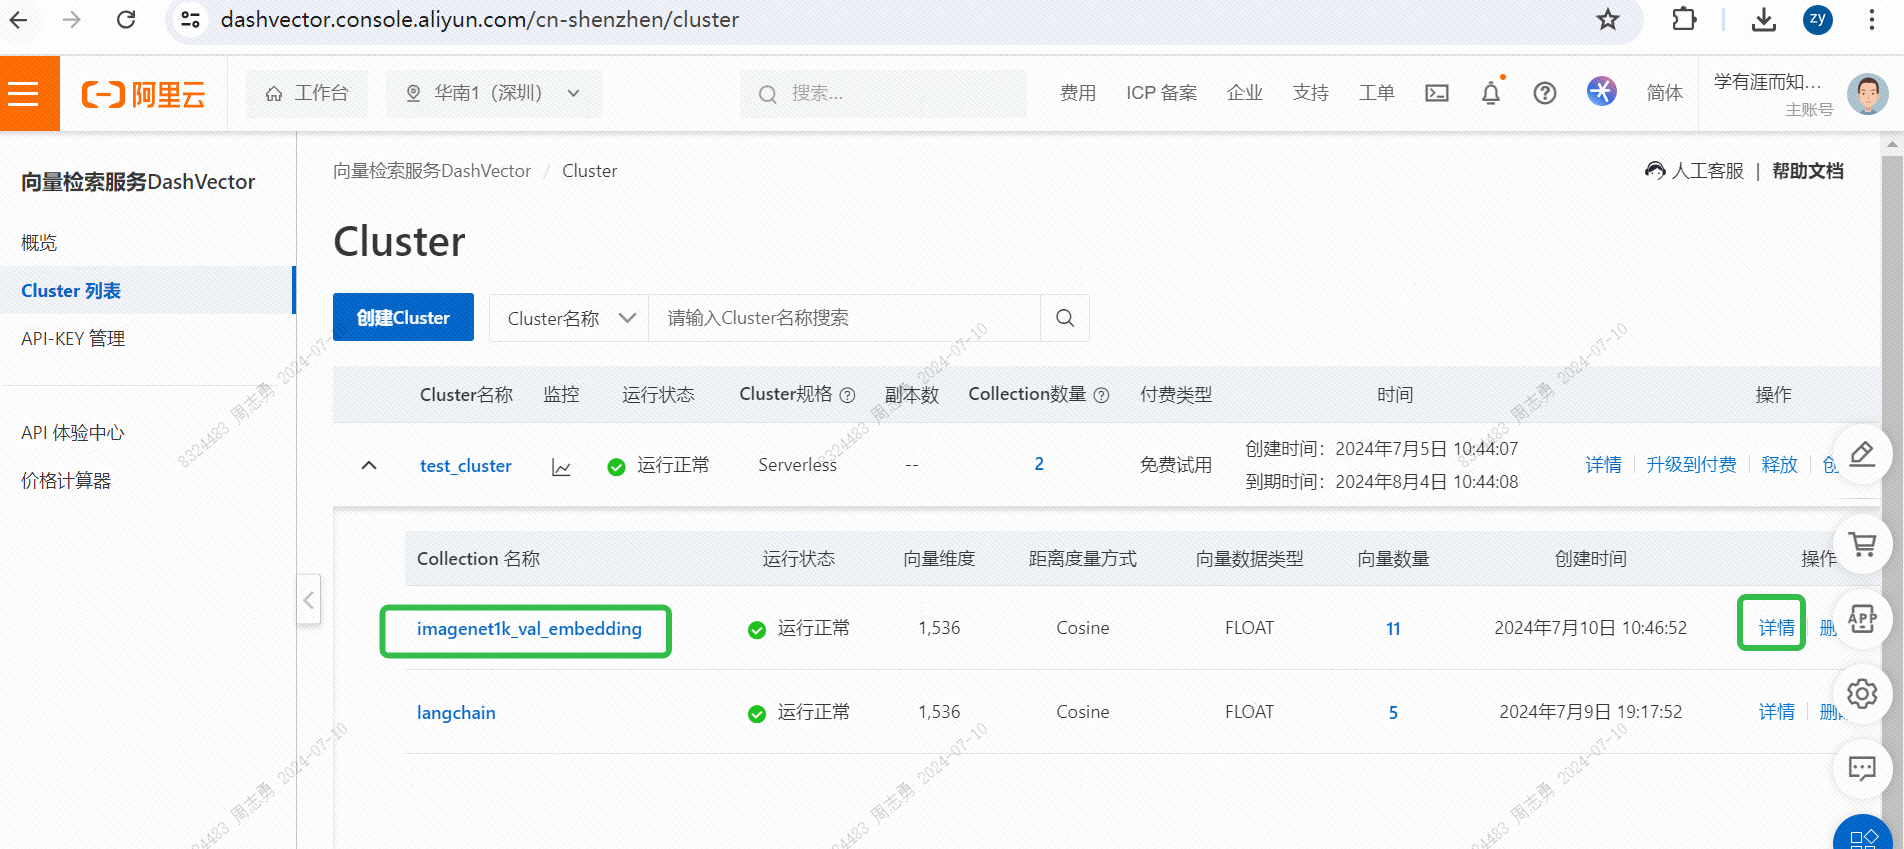The width and height of the screenshot is (1904, 849).
Task: Open browser downloads icon
Action: tap(1764, 19)
